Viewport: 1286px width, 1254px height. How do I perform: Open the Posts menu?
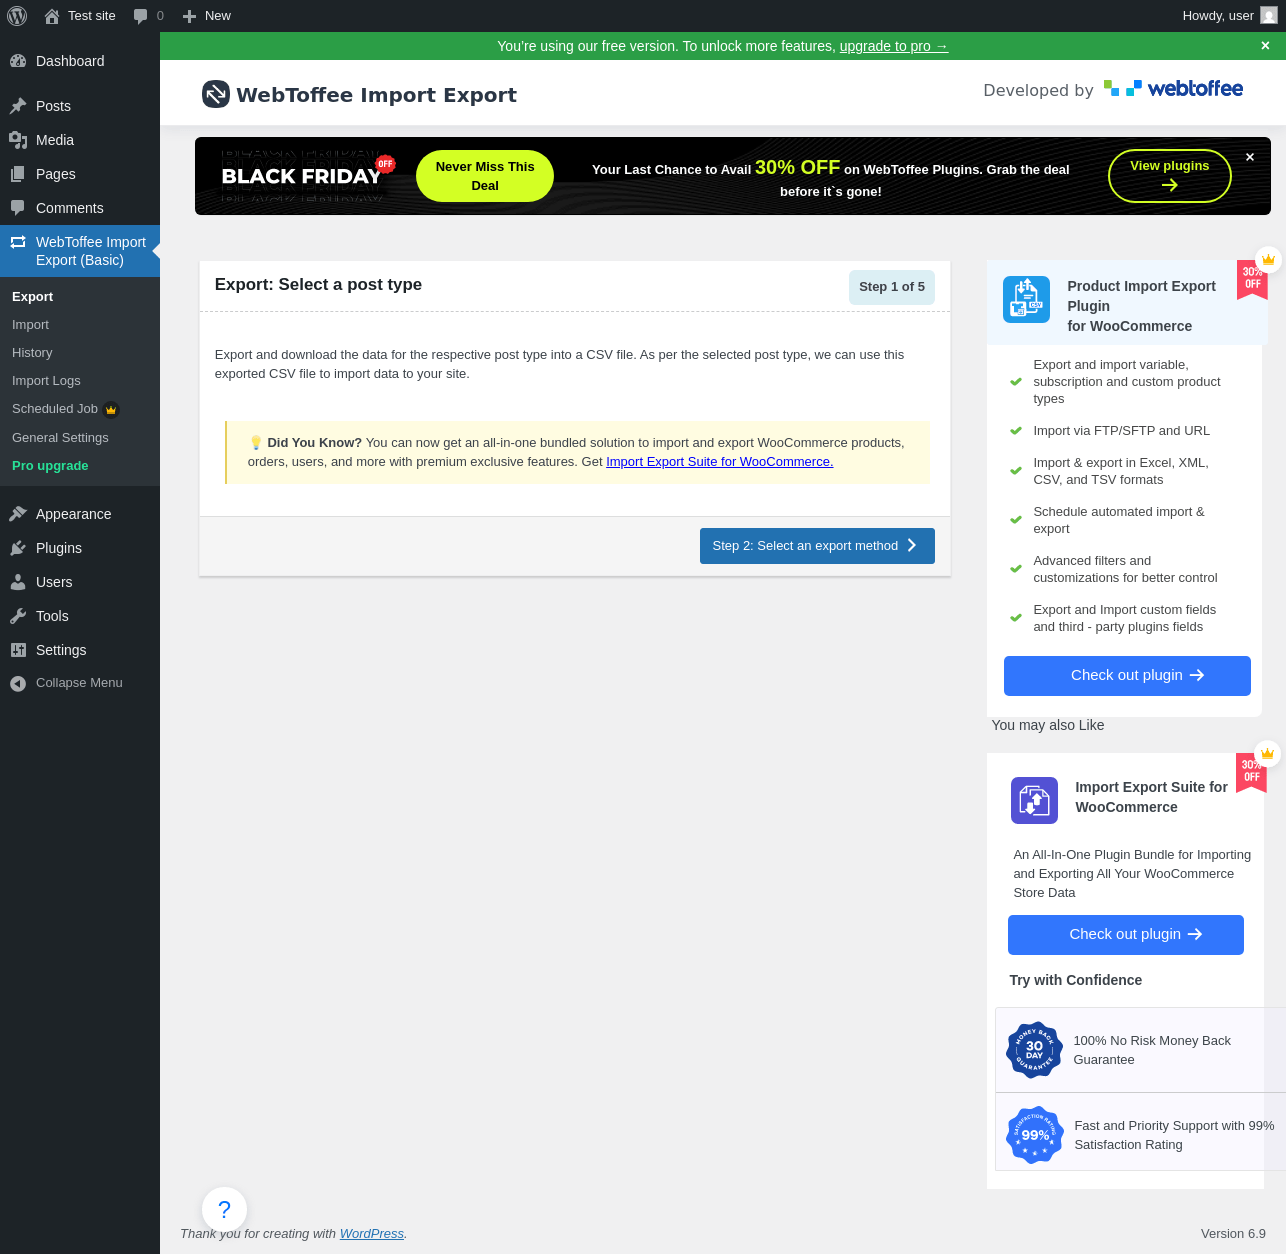point(80,106)
